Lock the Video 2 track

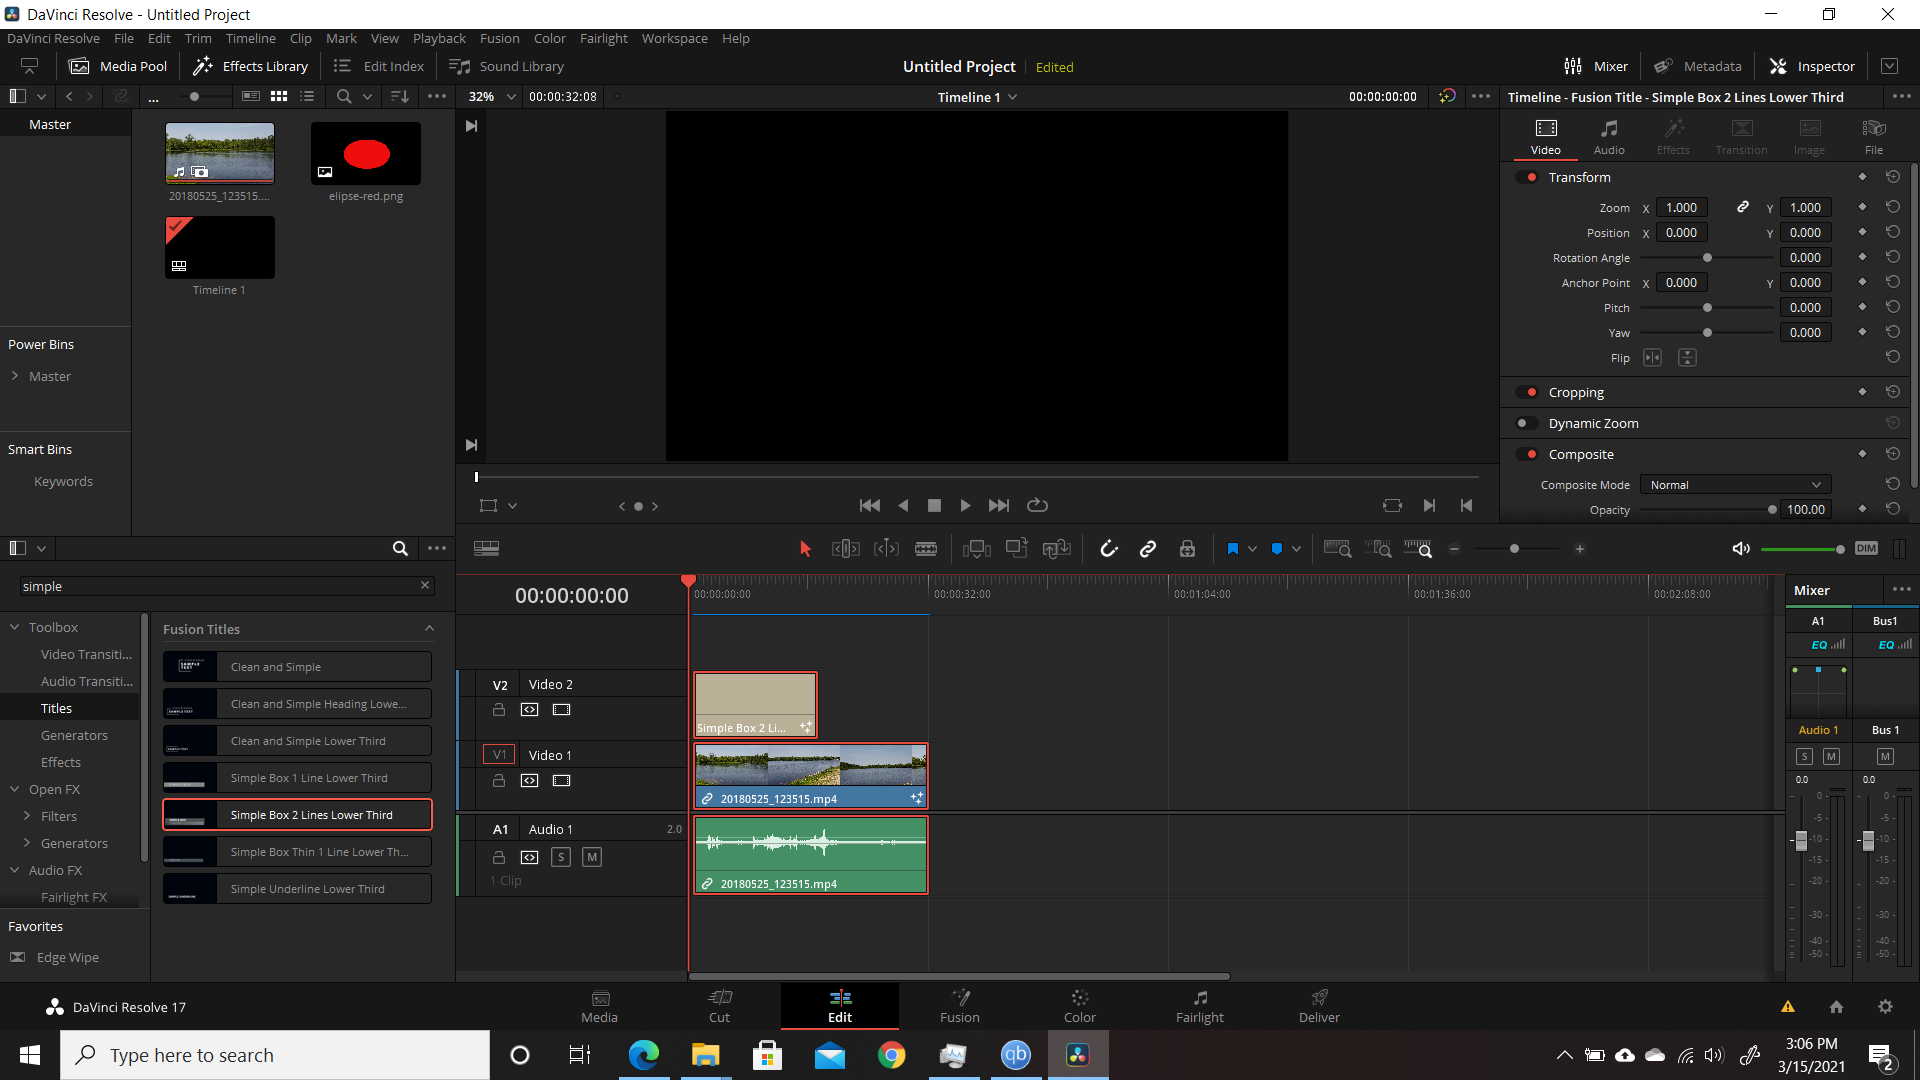coord(498,710)
